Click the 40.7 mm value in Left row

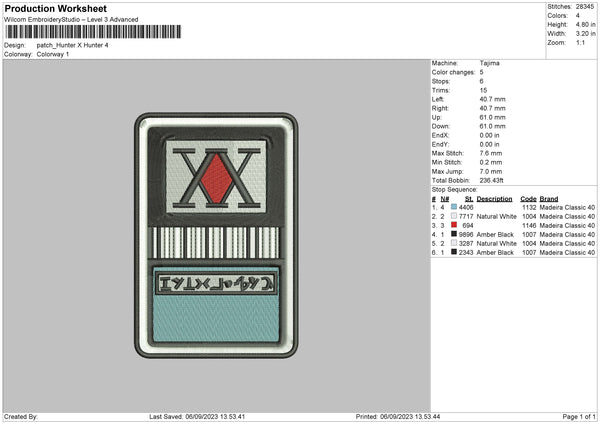[x=492, y=99]
